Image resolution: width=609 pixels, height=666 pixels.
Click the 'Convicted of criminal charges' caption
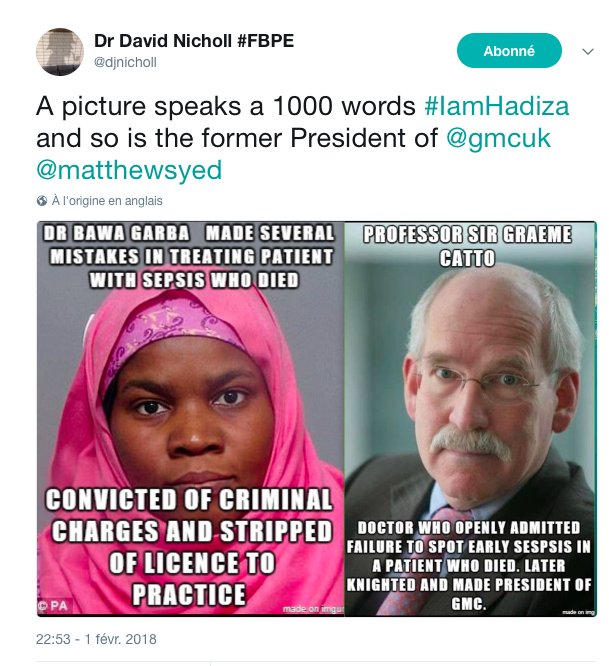(x=189, y=515)
